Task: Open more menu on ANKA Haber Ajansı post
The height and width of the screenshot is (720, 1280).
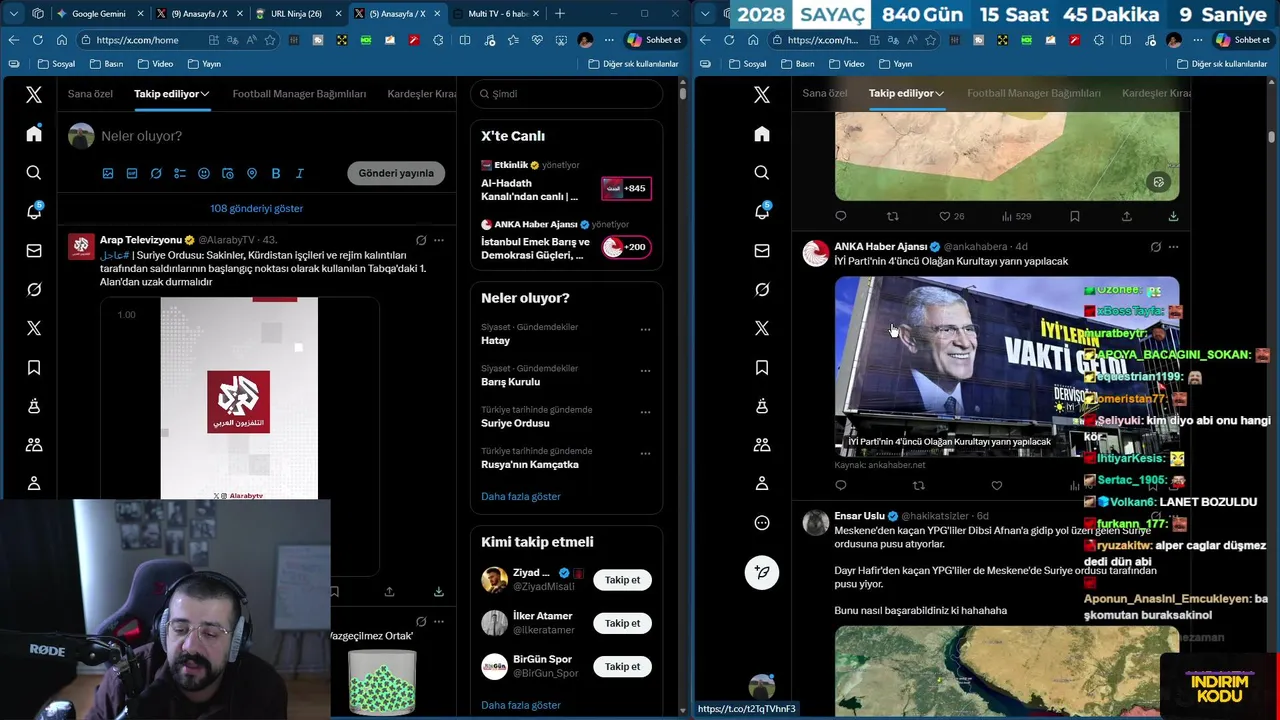Action: tap(1173, 247)
